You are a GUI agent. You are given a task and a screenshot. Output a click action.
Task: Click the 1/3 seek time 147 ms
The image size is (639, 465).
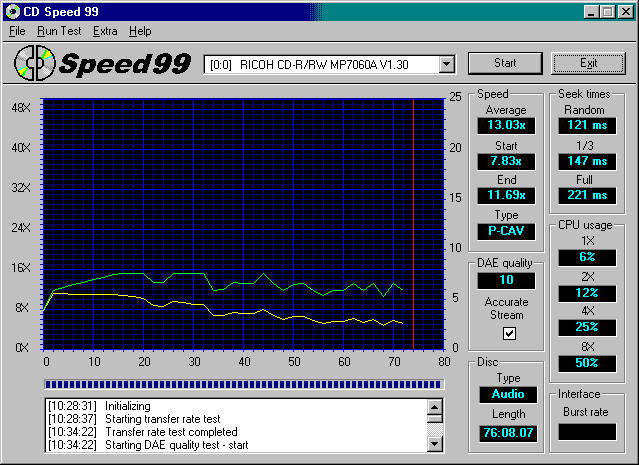(x=587, y=161)
